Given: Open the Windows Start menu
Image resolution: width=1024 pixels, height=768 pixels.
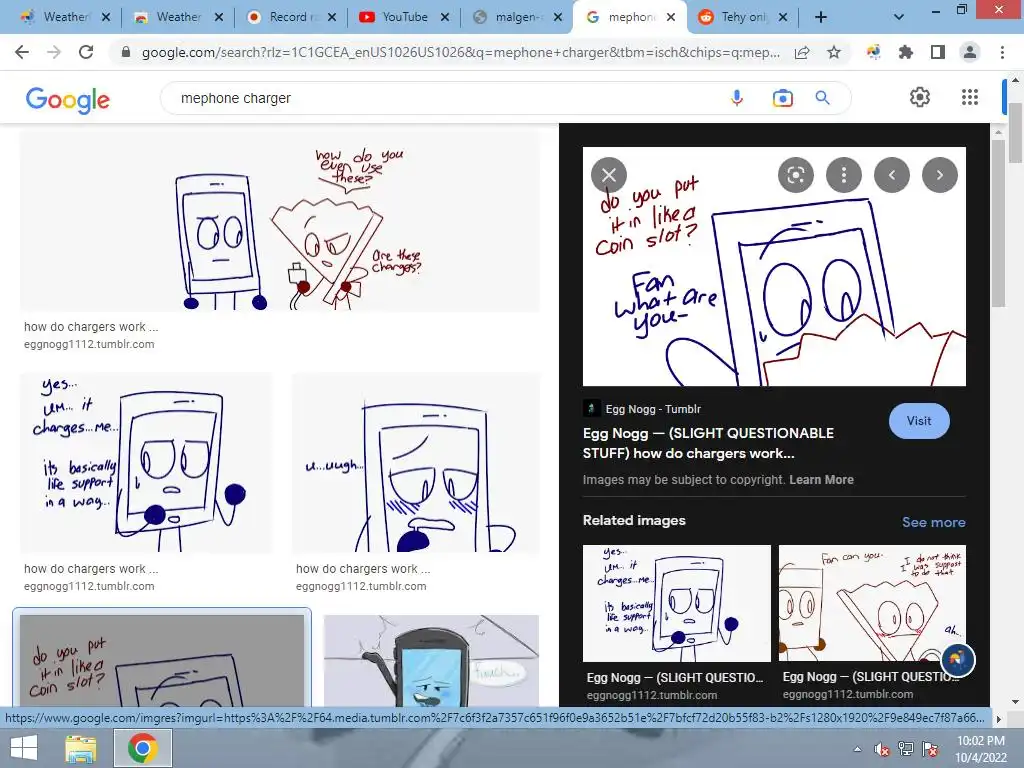Looking at the screenshot, I should click(24, 748).
